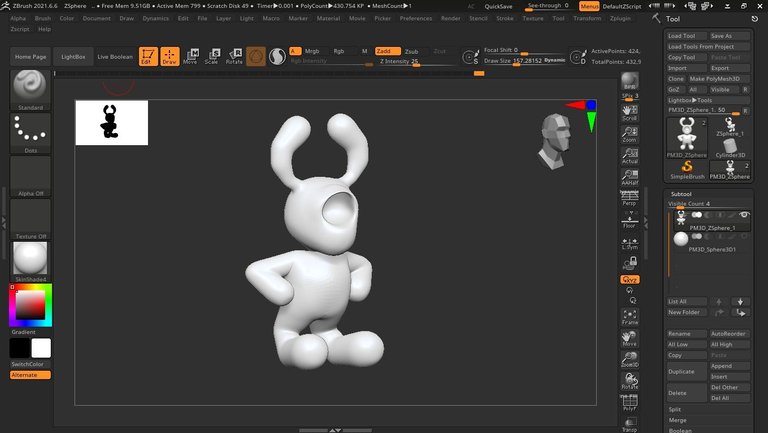Click the Zoom3D icon

[x=629, y=360]
